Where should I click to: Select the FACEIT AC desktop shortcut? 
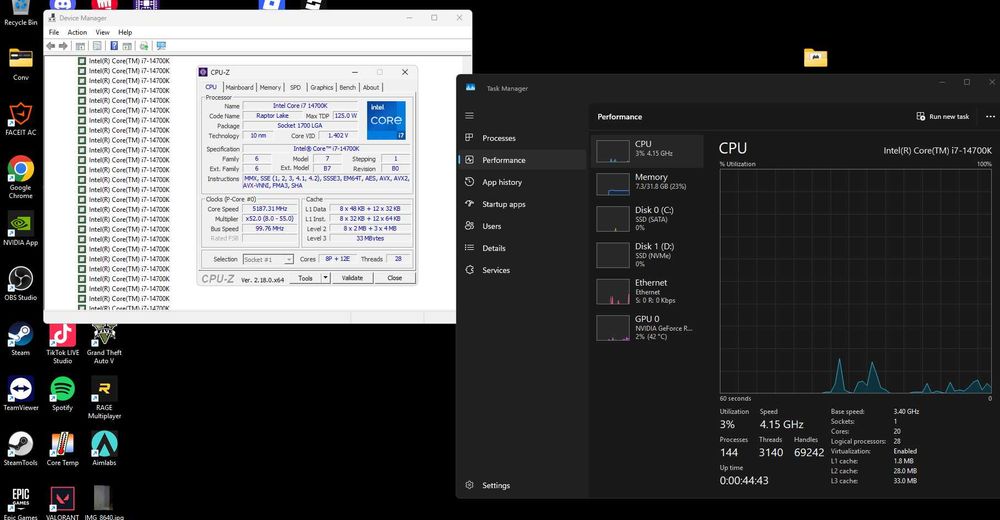click(20, 119)
